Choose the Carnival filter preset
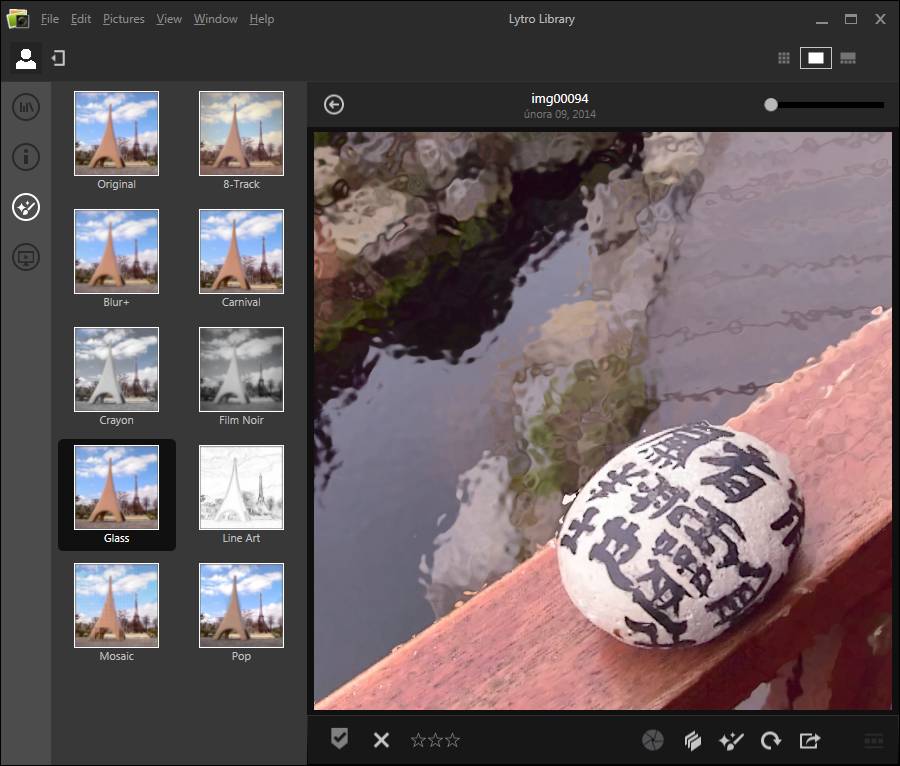Image resolution: width=900 pixels, height=766 pixels. point(241,252)
